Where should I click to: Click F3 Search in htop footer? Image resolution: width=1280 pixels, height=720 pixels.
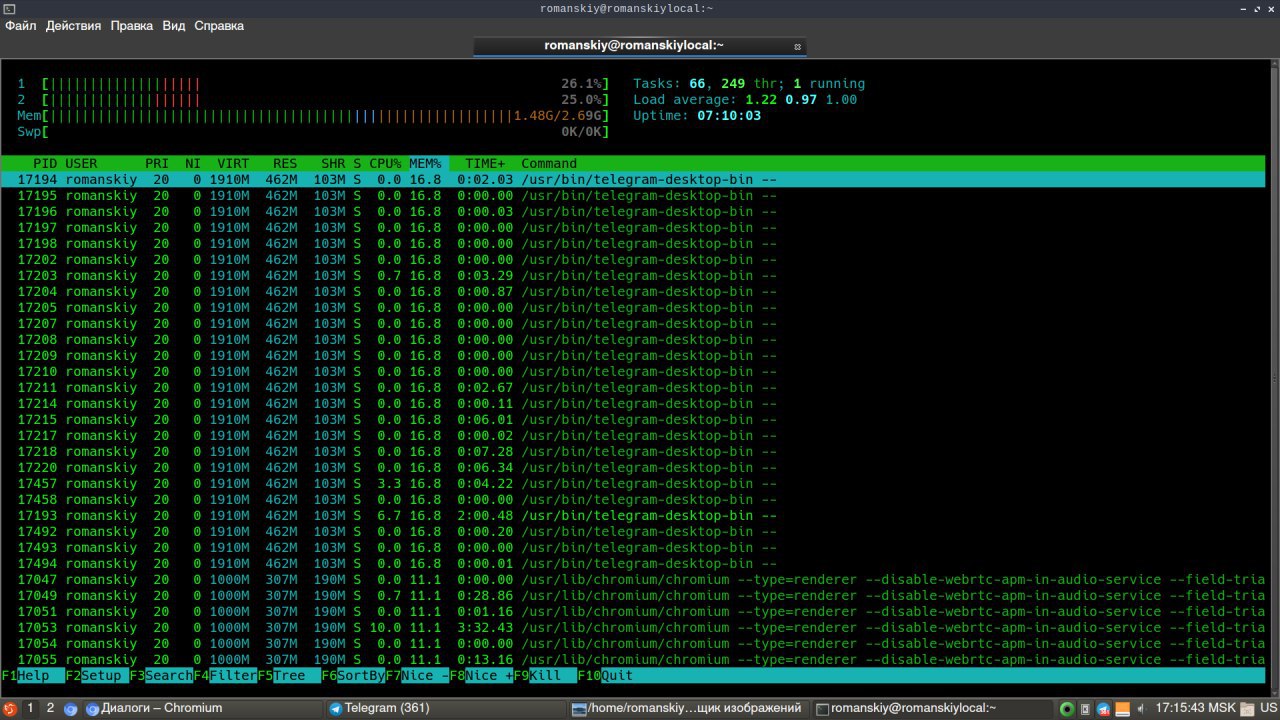(x=161, y=676)
